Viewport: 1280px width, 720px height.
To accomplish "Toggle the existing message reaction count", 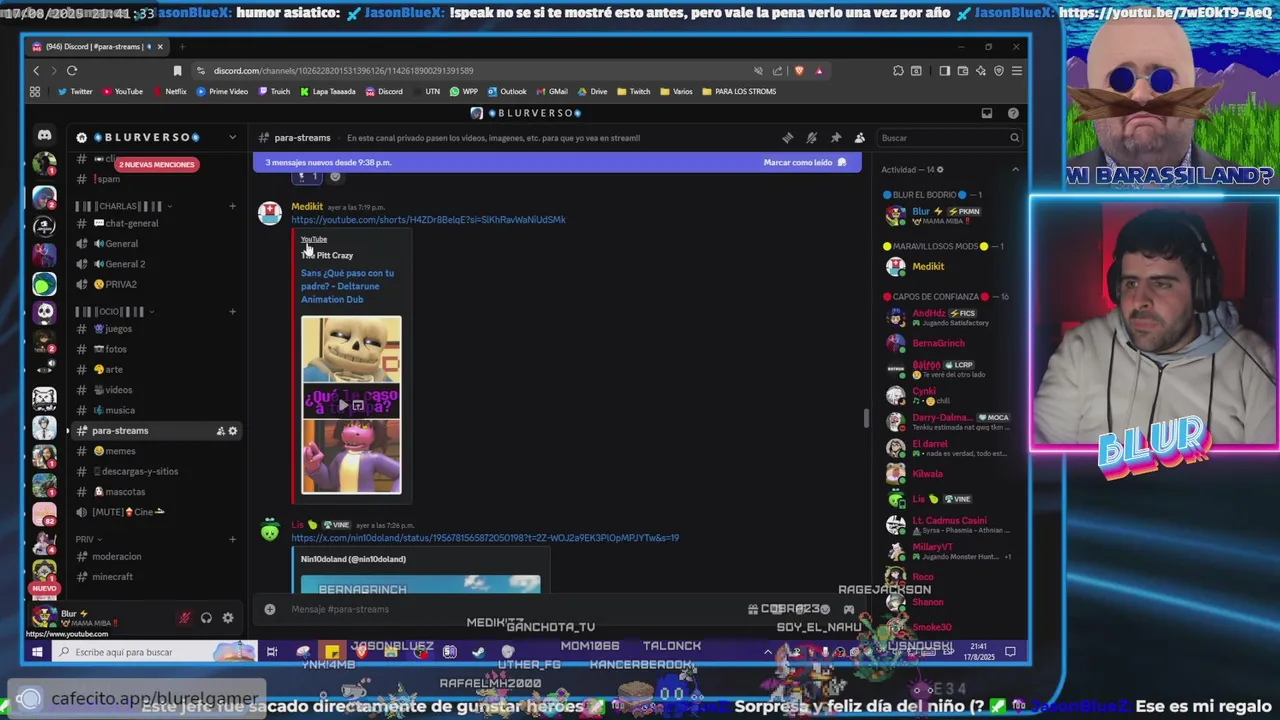I will point(308,176).
